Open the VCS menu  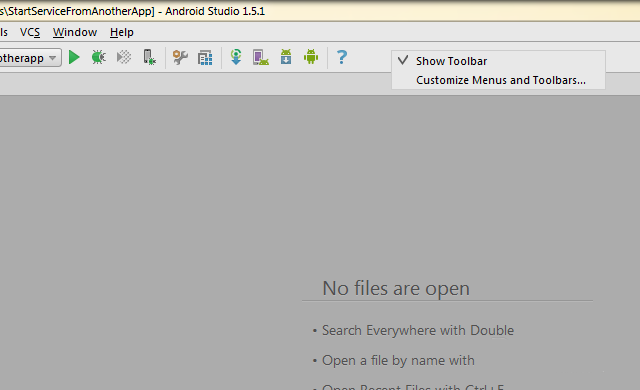(x=30, y=32)
